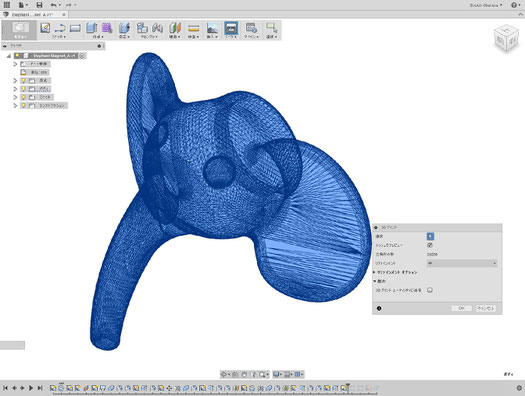This screenshot has height=396, width=525.
Task: Click the Press Pull modify icon
Action: (x=124, y=28)
